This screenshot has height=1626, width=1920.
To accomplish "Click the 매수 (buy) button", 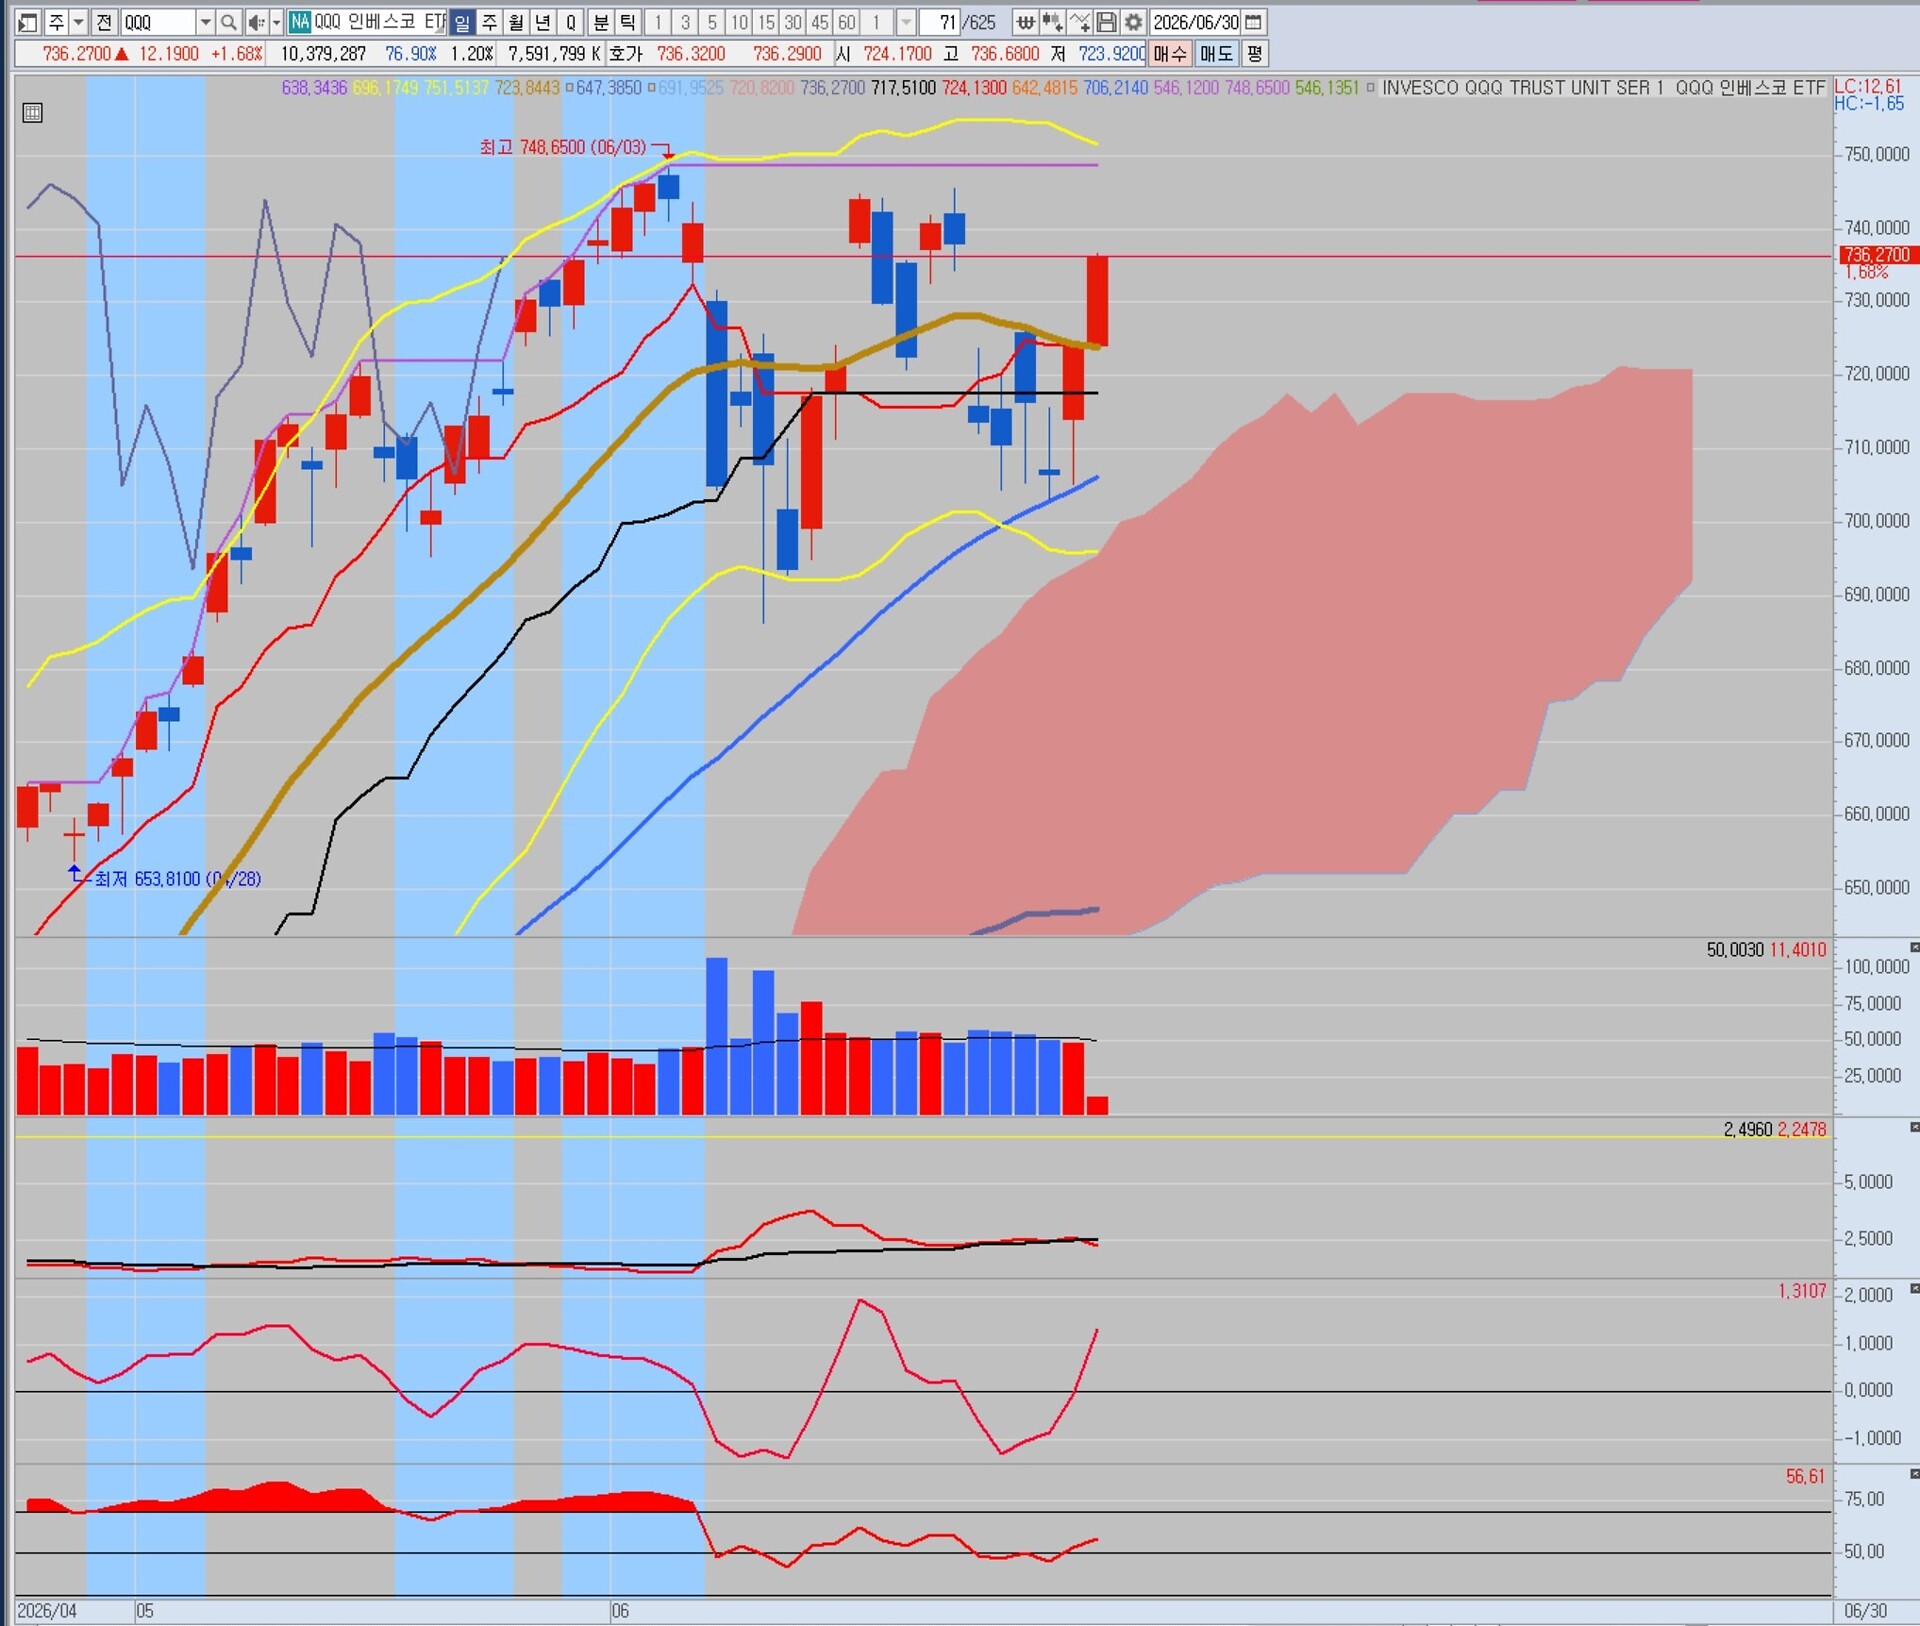I will tap(1170, 54).
